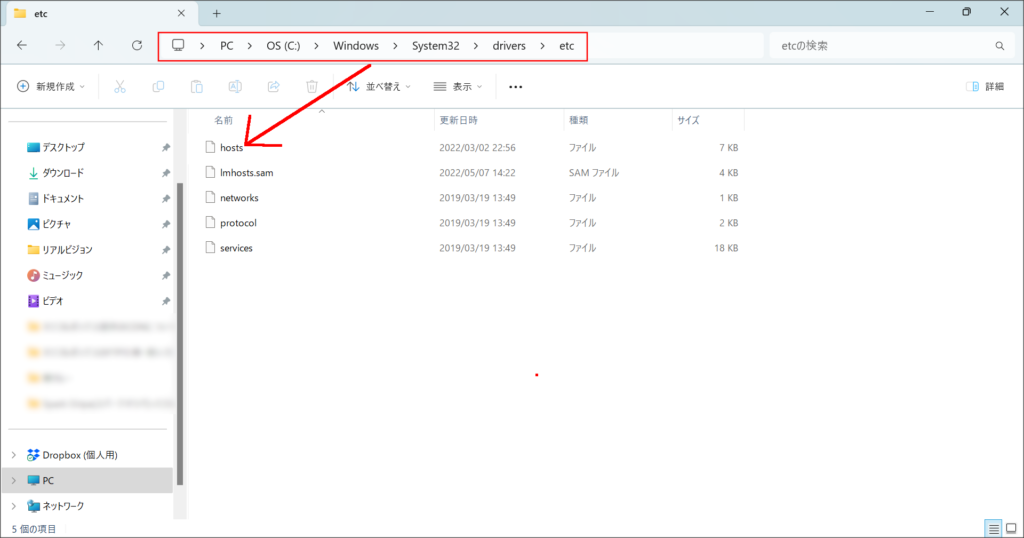
Task: Click System32 in the address breadcrumb
Action: (x=435, y=46)
